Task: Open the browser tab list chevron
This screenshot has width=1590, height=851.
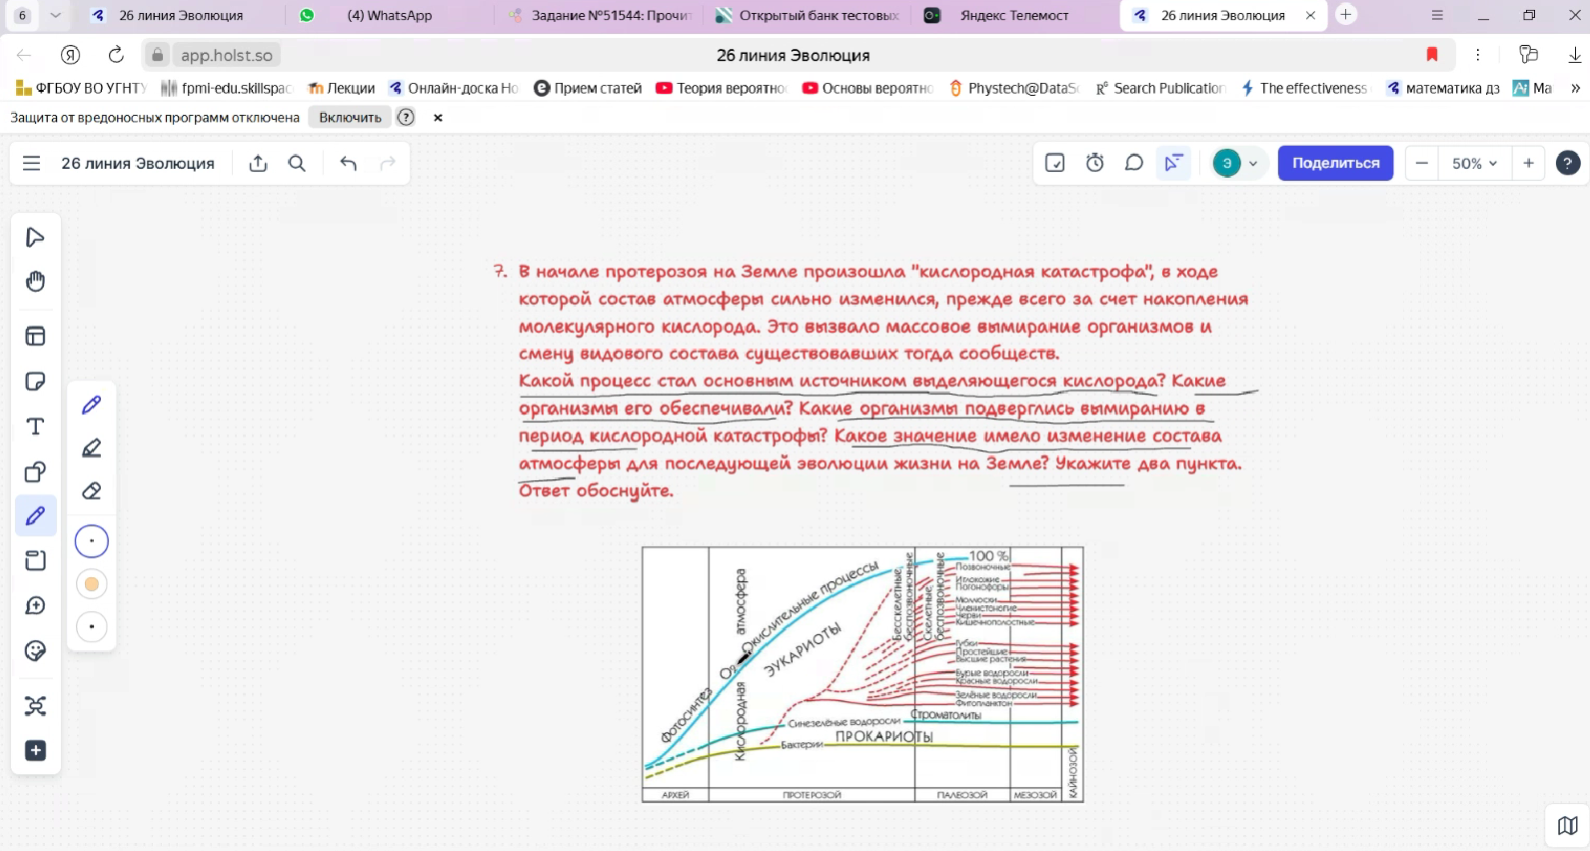Action: [x=55, y=15]
